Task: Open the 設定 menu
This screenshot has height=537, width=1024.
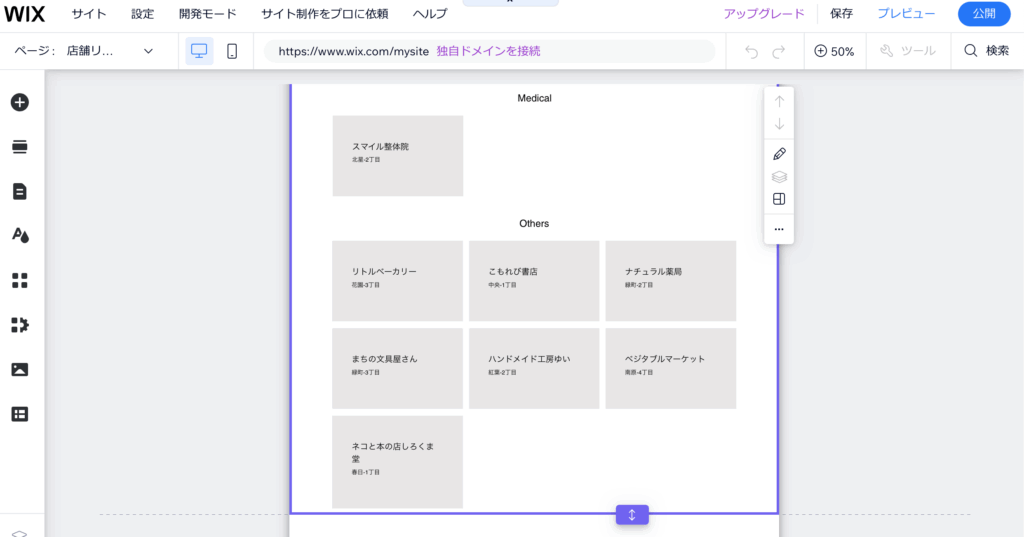Action: 142,14
